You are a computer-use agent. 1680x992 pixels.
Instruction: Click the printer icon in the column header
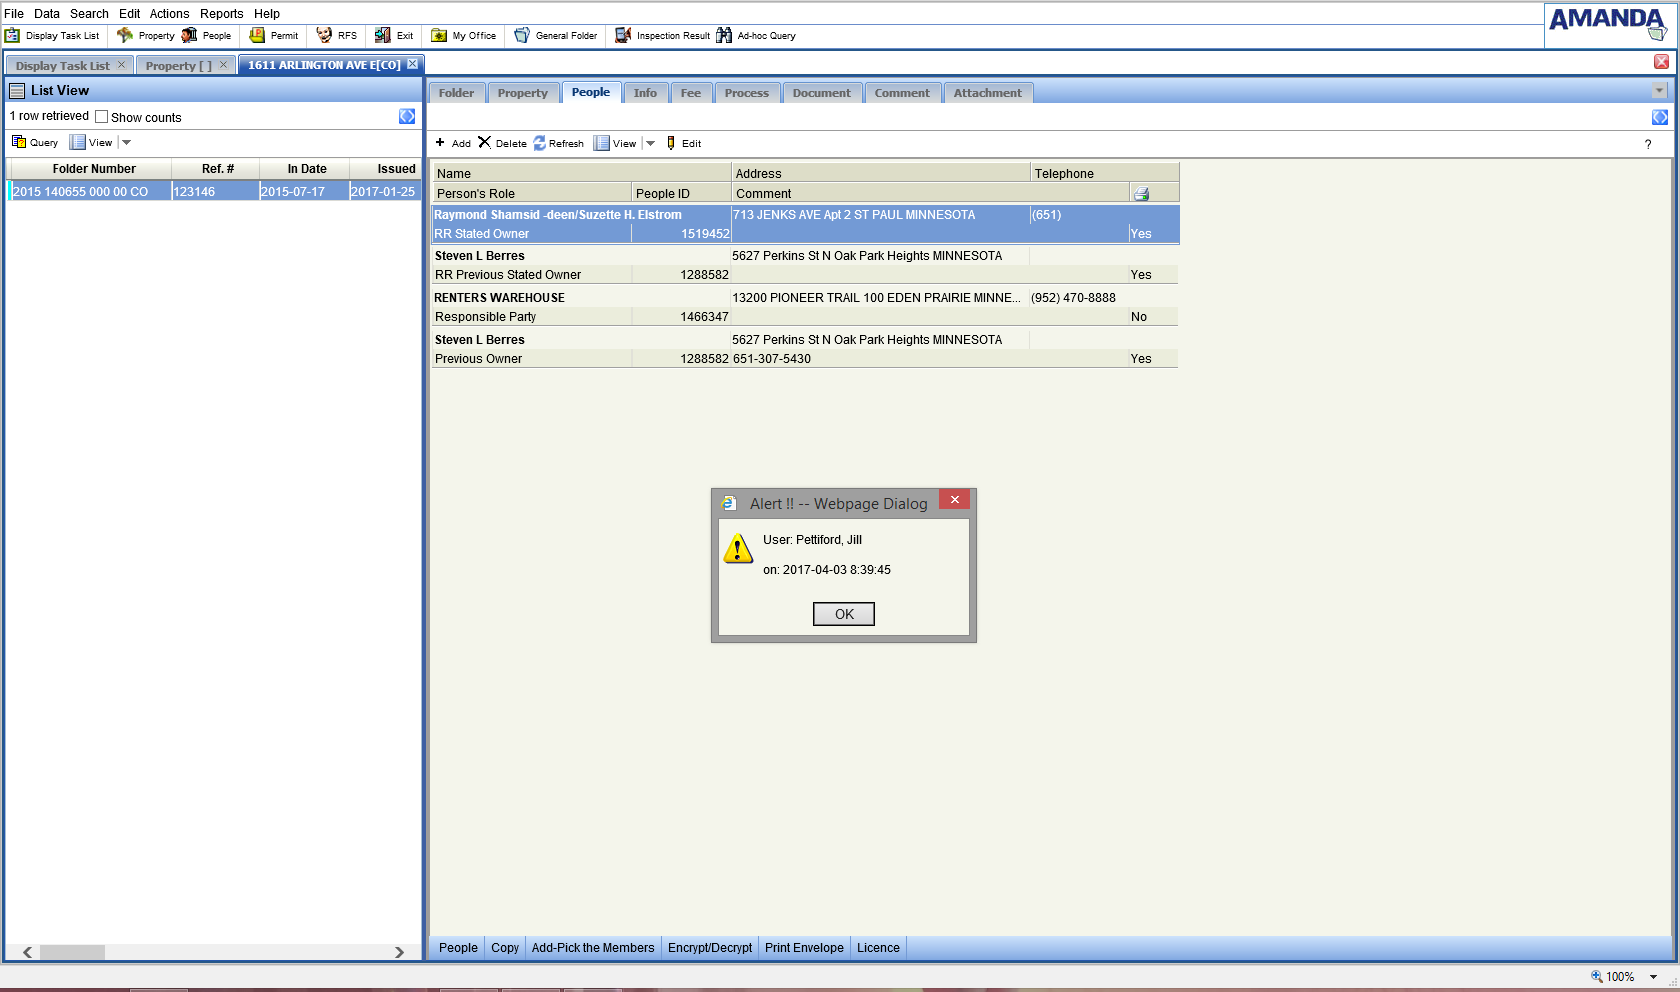[x=1141, y=194]
